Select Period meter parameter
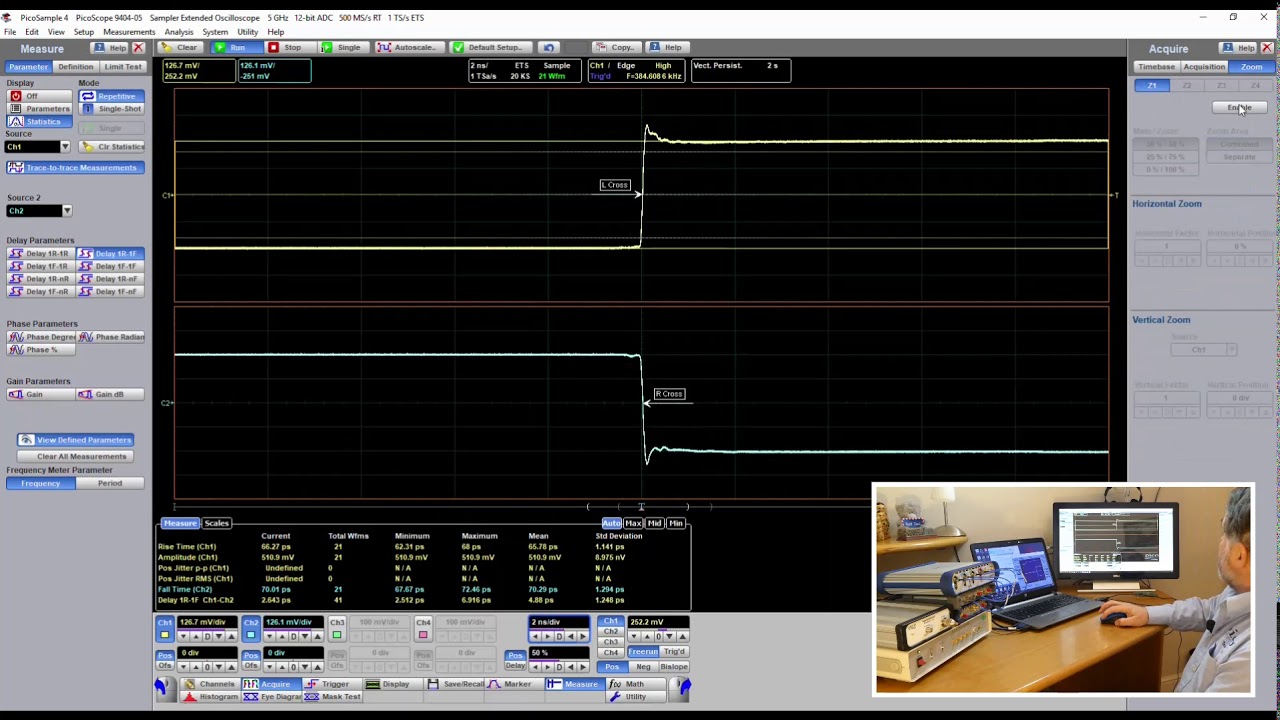The height and width of the screenshot is (720, 1280). (110, 484)
